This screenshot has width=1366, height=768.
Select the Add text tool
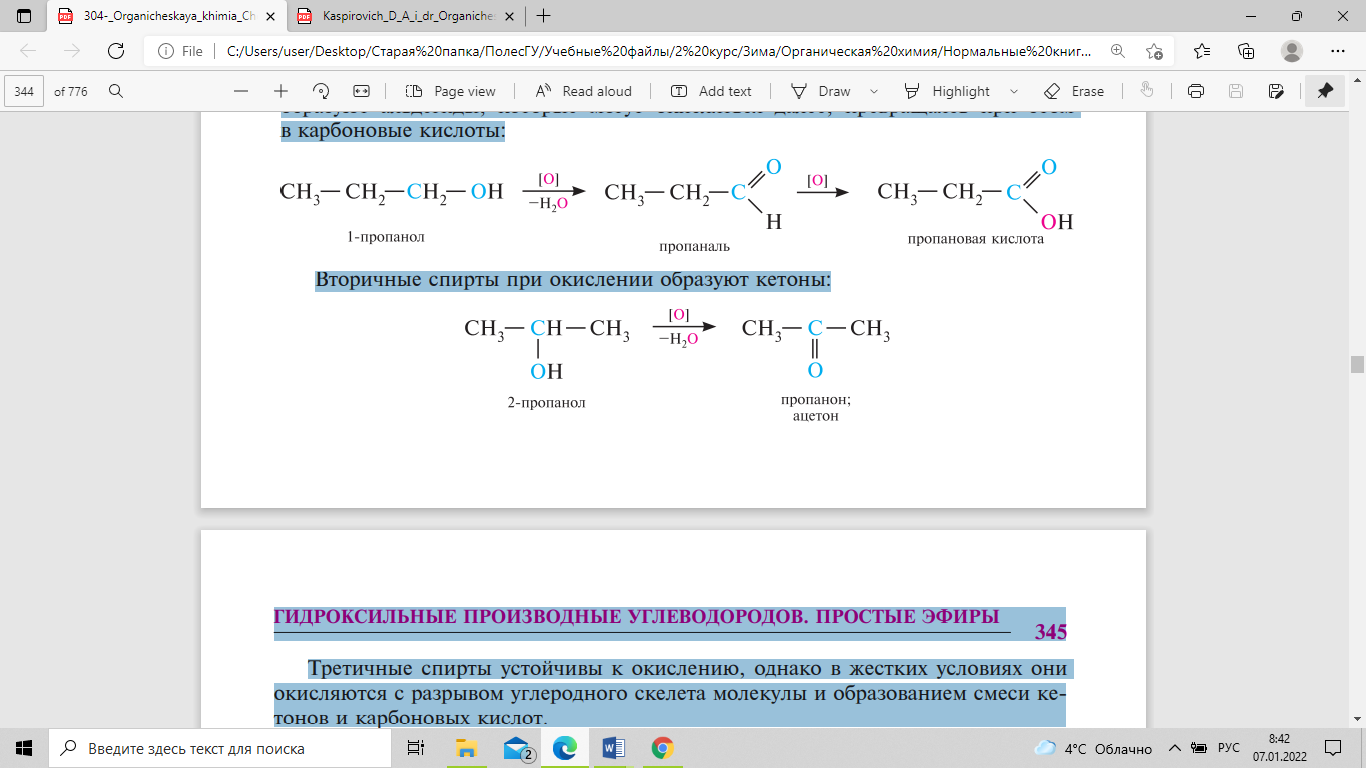[711, 91]
